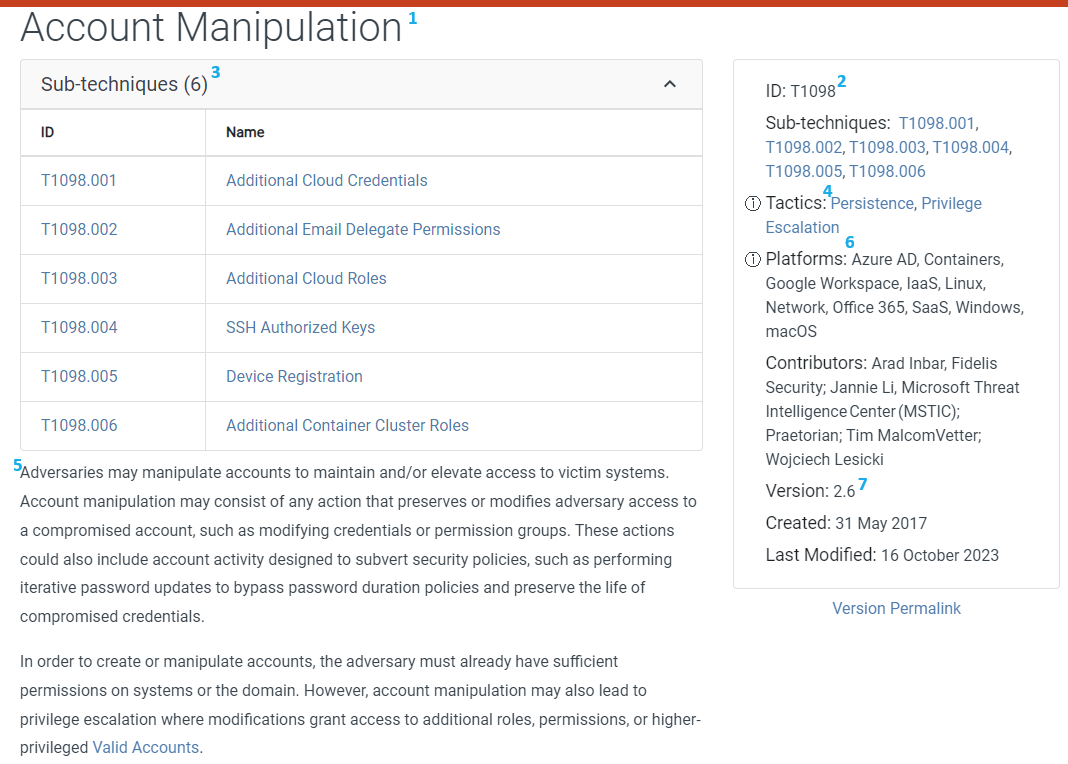Select T1098.005 in the table ID column
This screenshot has height=764, width=1068.
[x=79, y=377]
